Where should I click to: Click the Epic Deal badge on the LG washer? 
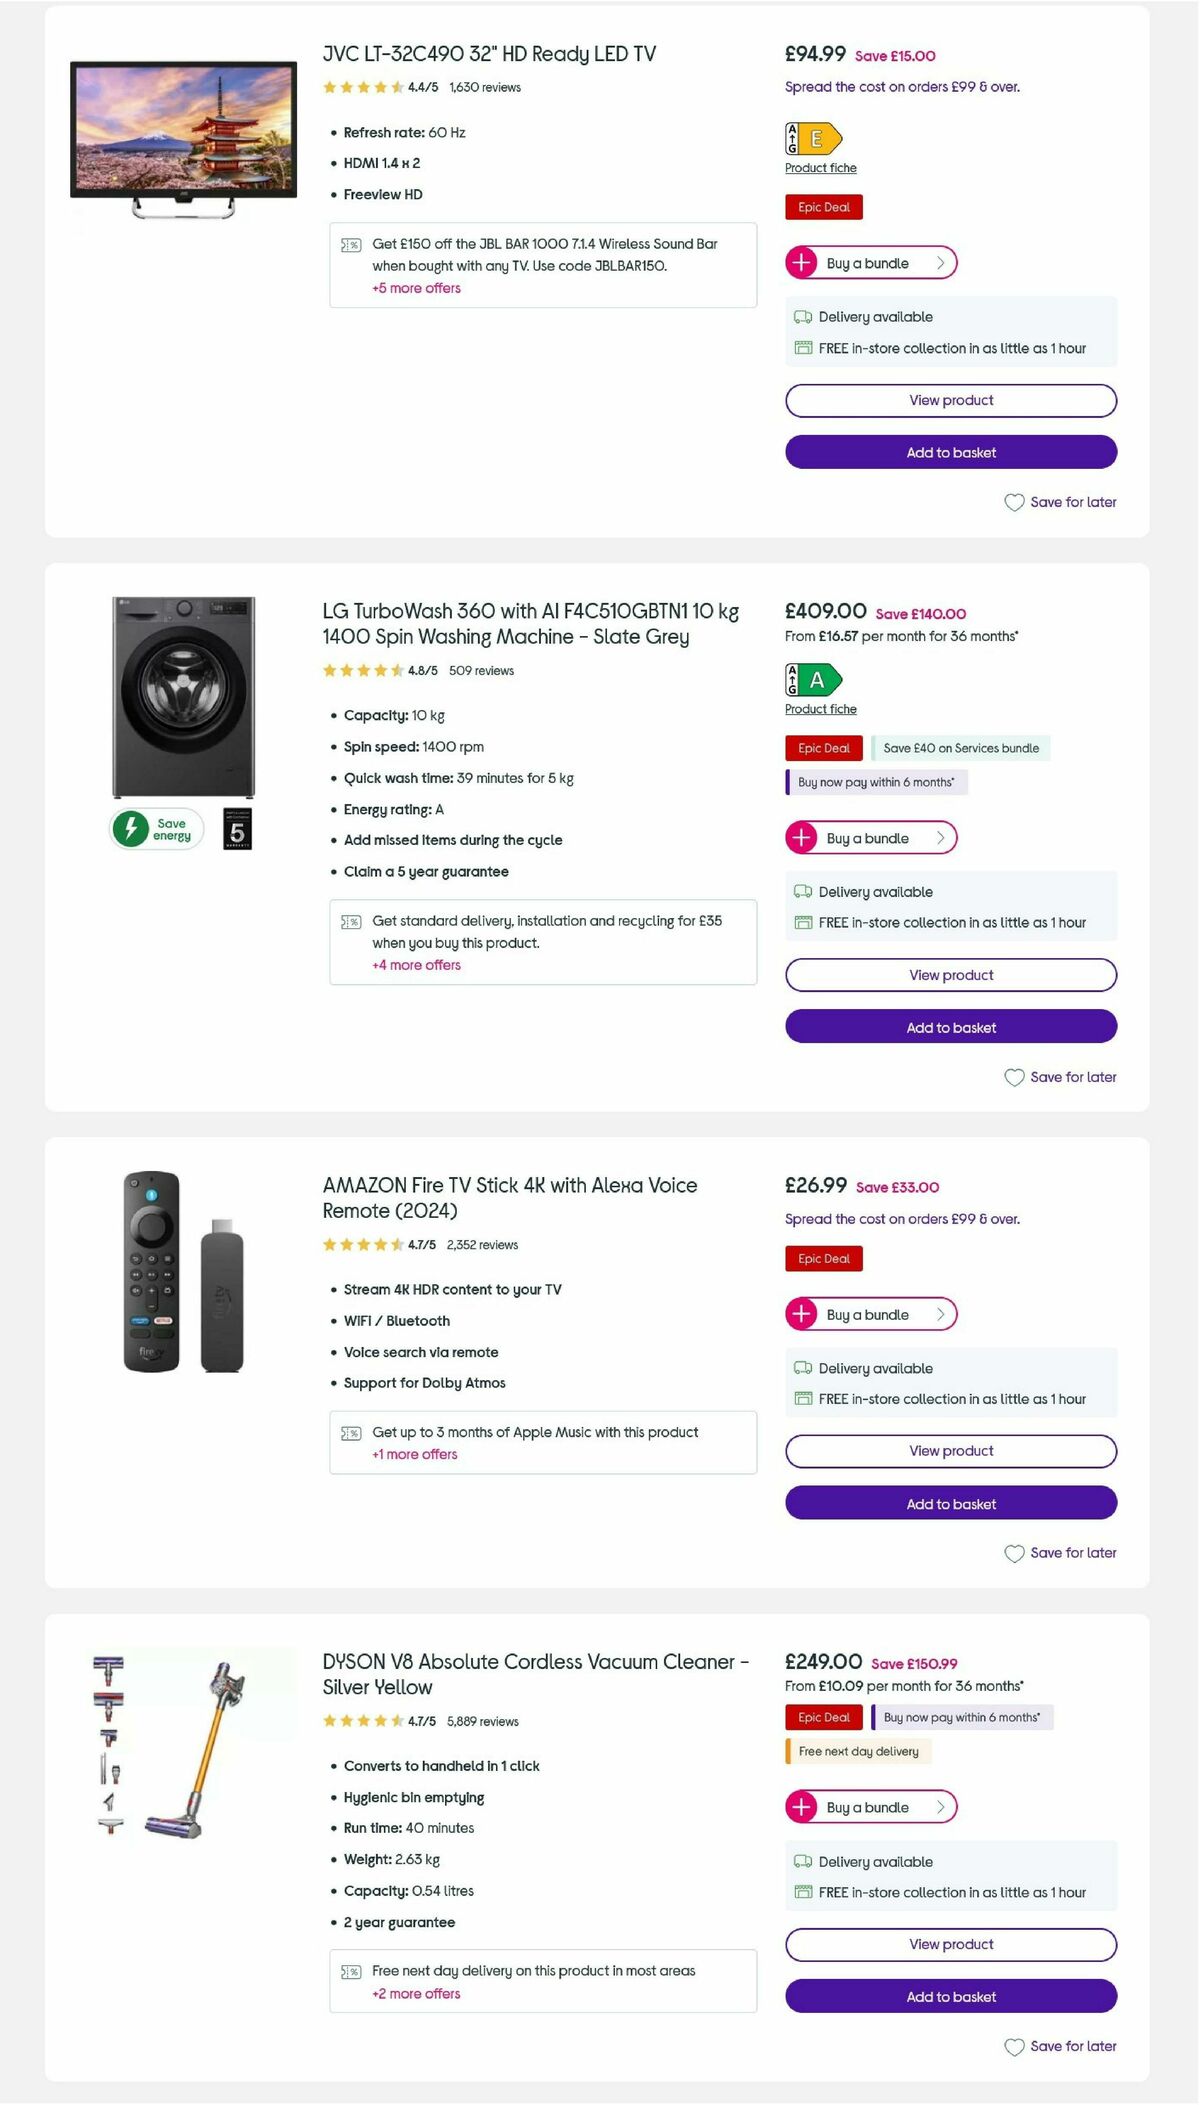click(822, 748)
